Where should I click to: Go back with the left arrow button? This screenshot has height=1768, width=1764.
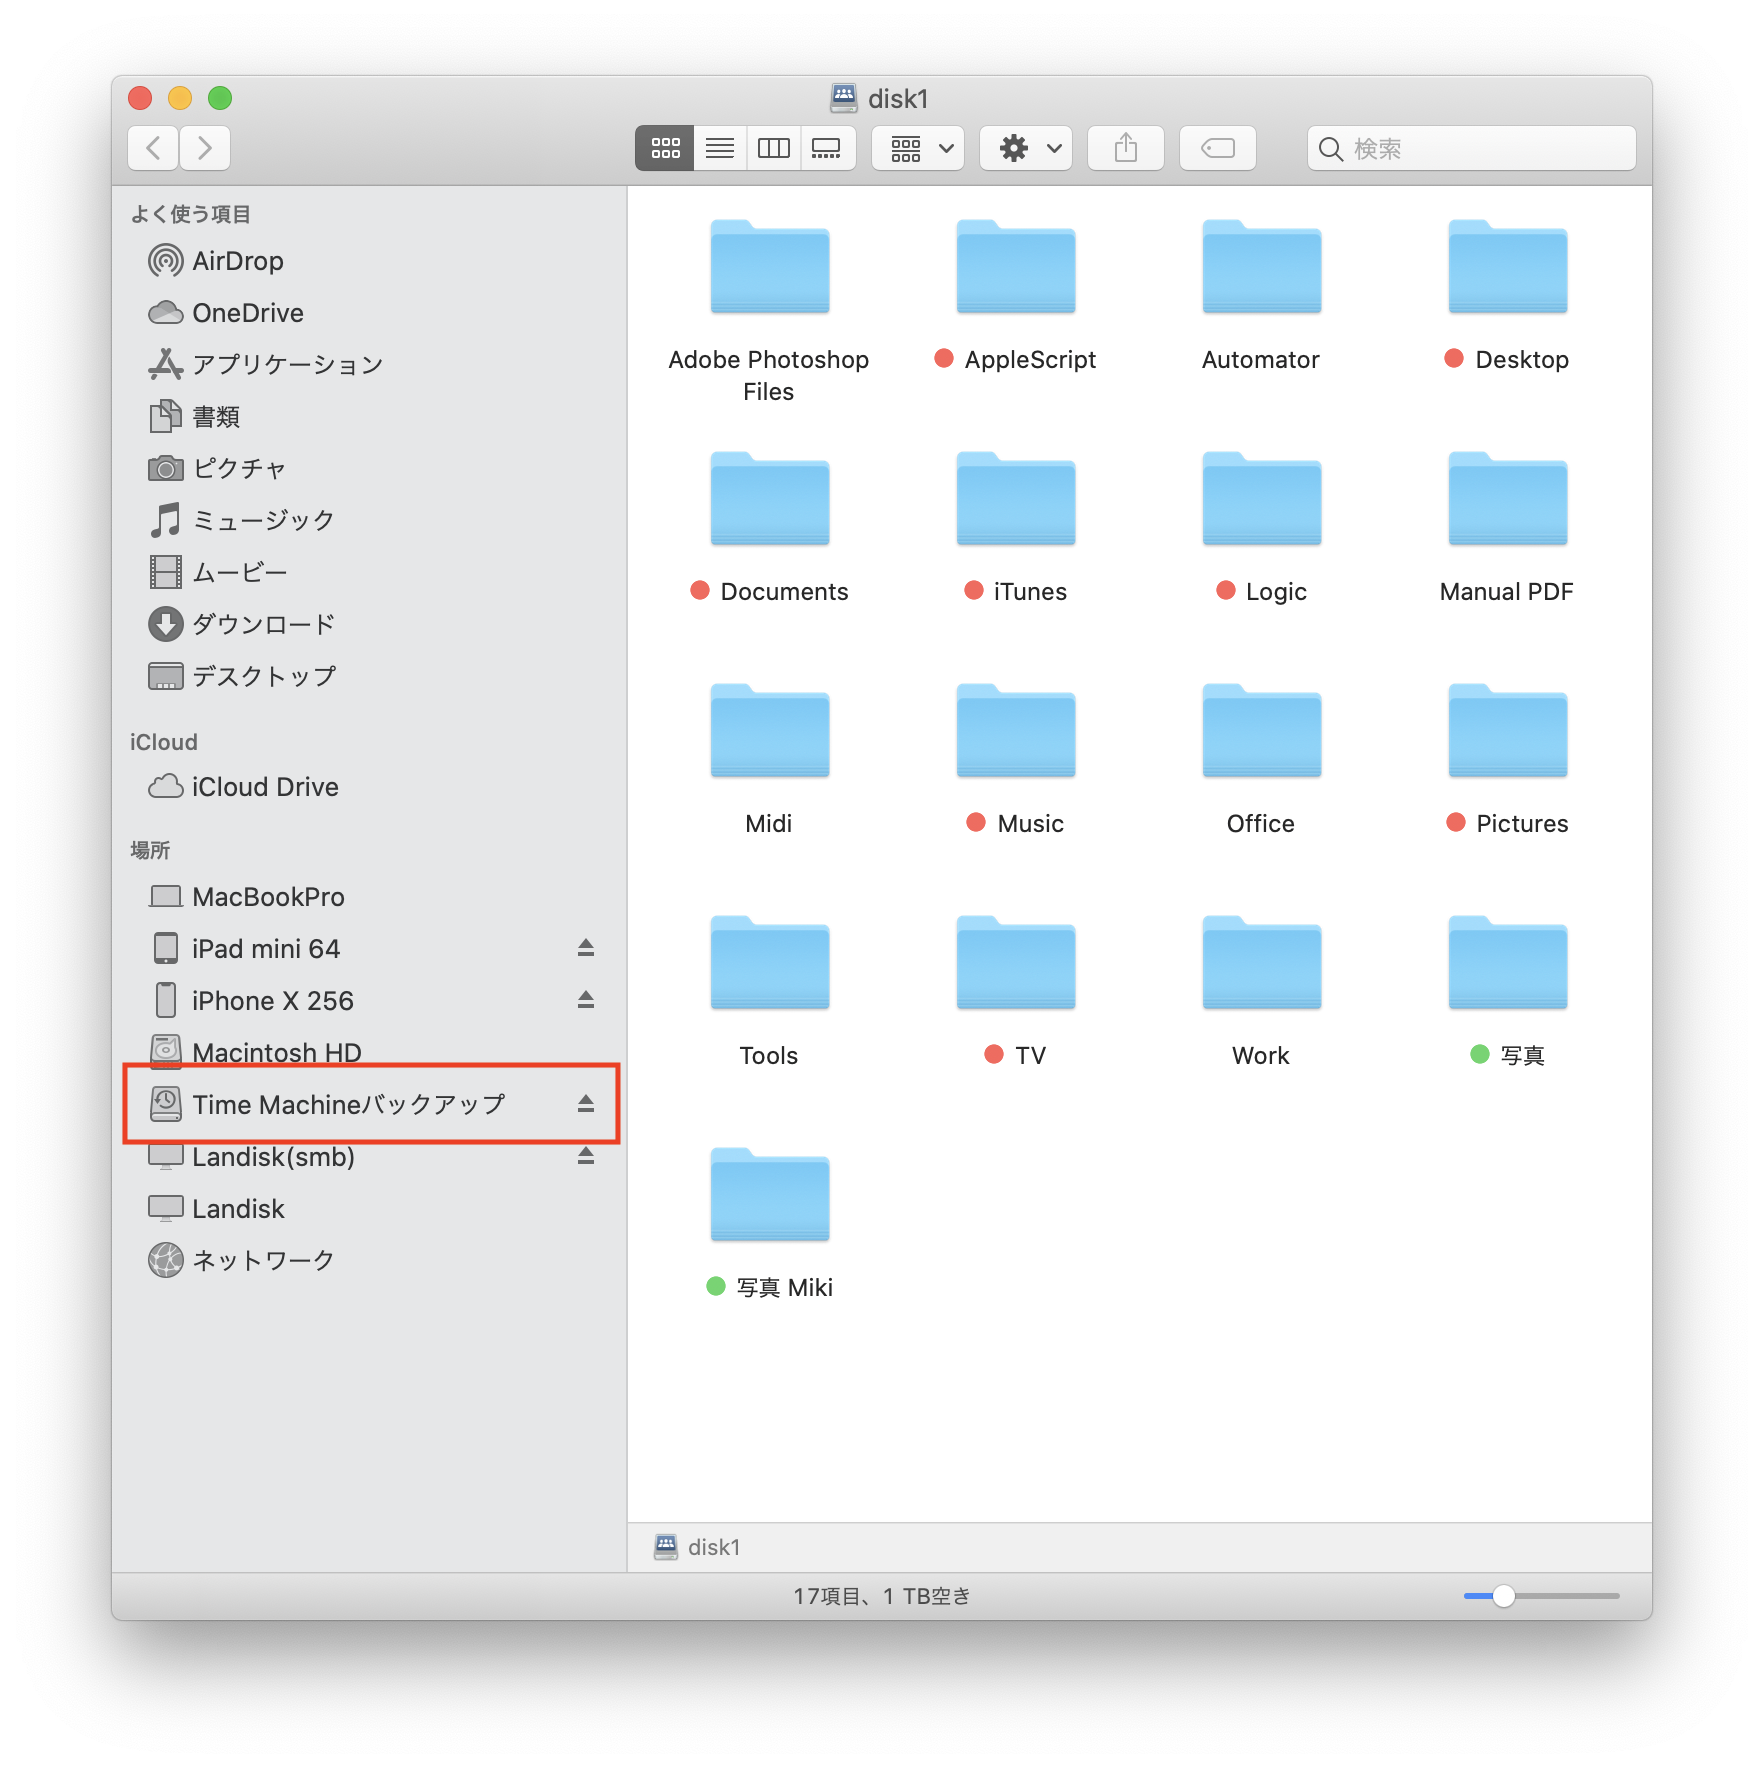pyautogui.click(x=154, y=148)
